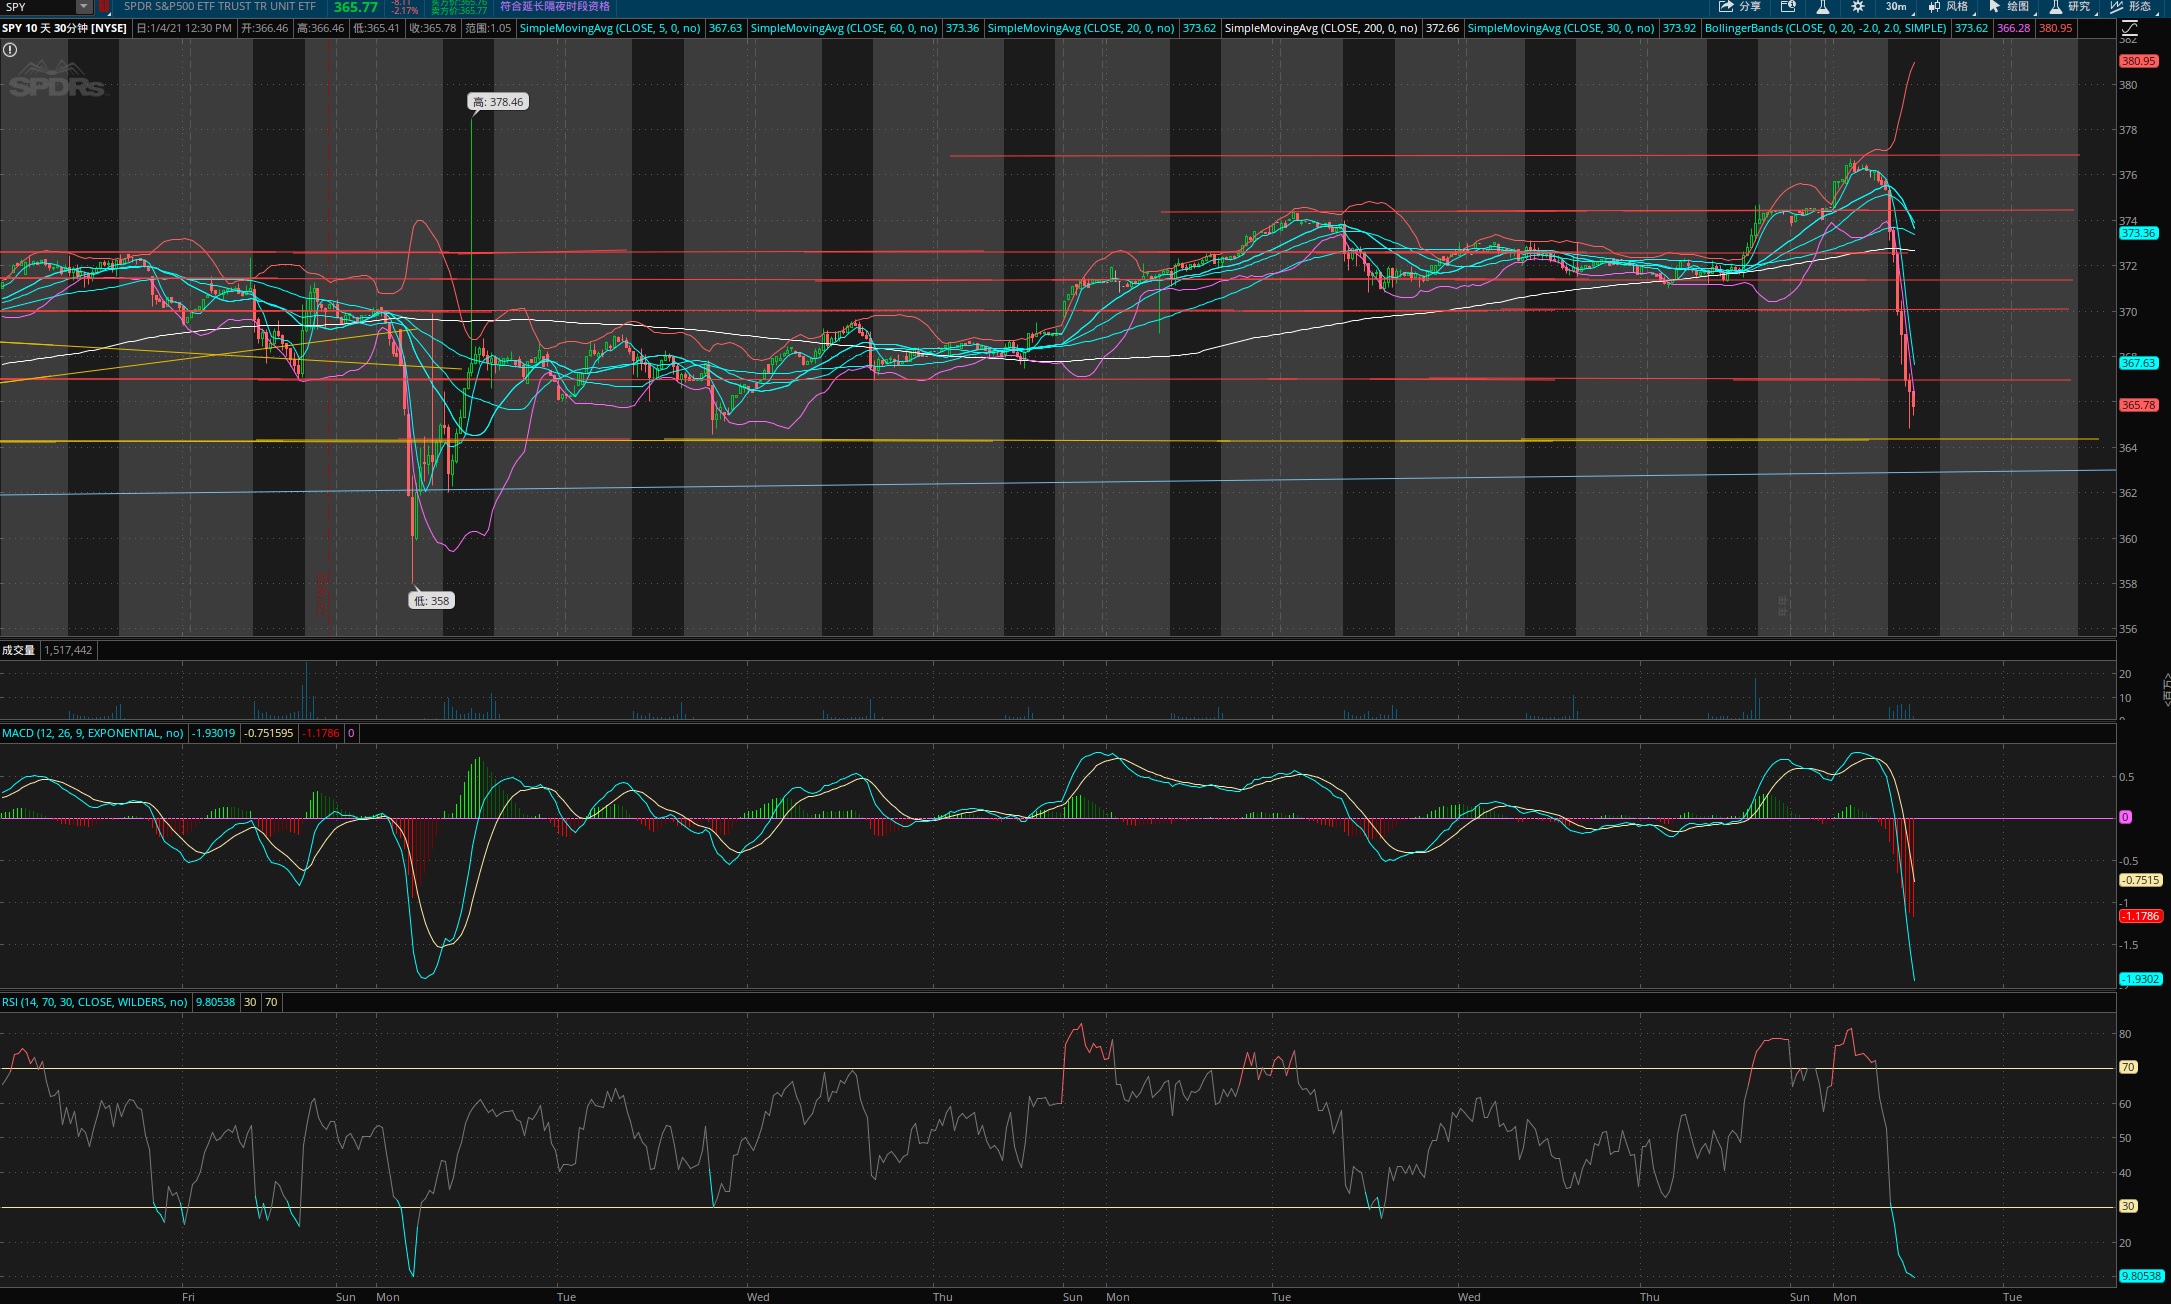Screen dimensions: 2171x1304
Task: Click the info exclamation icon on the chart
Action: [10, 49]
